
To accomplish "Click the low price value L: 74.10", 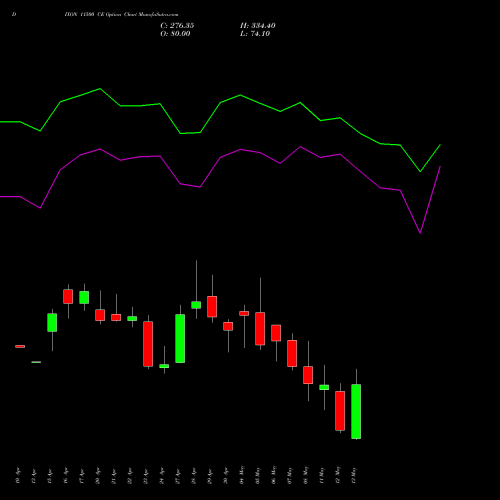I will pos(255,34).
